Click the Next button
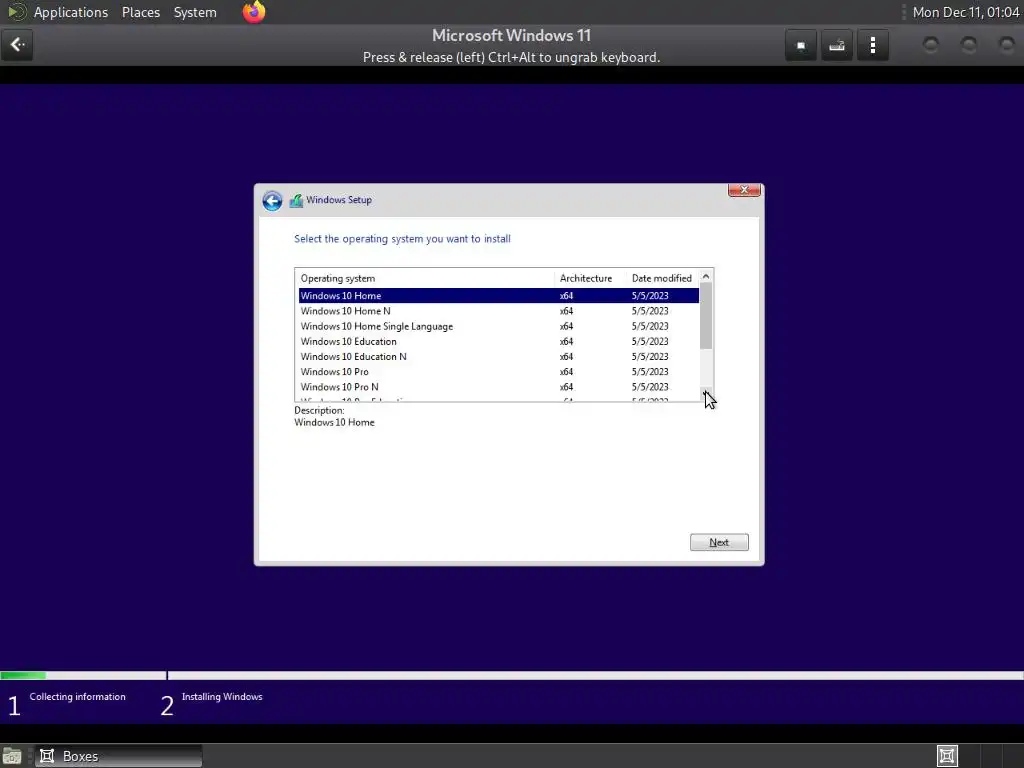1024x768 pixels. point(719,542)
